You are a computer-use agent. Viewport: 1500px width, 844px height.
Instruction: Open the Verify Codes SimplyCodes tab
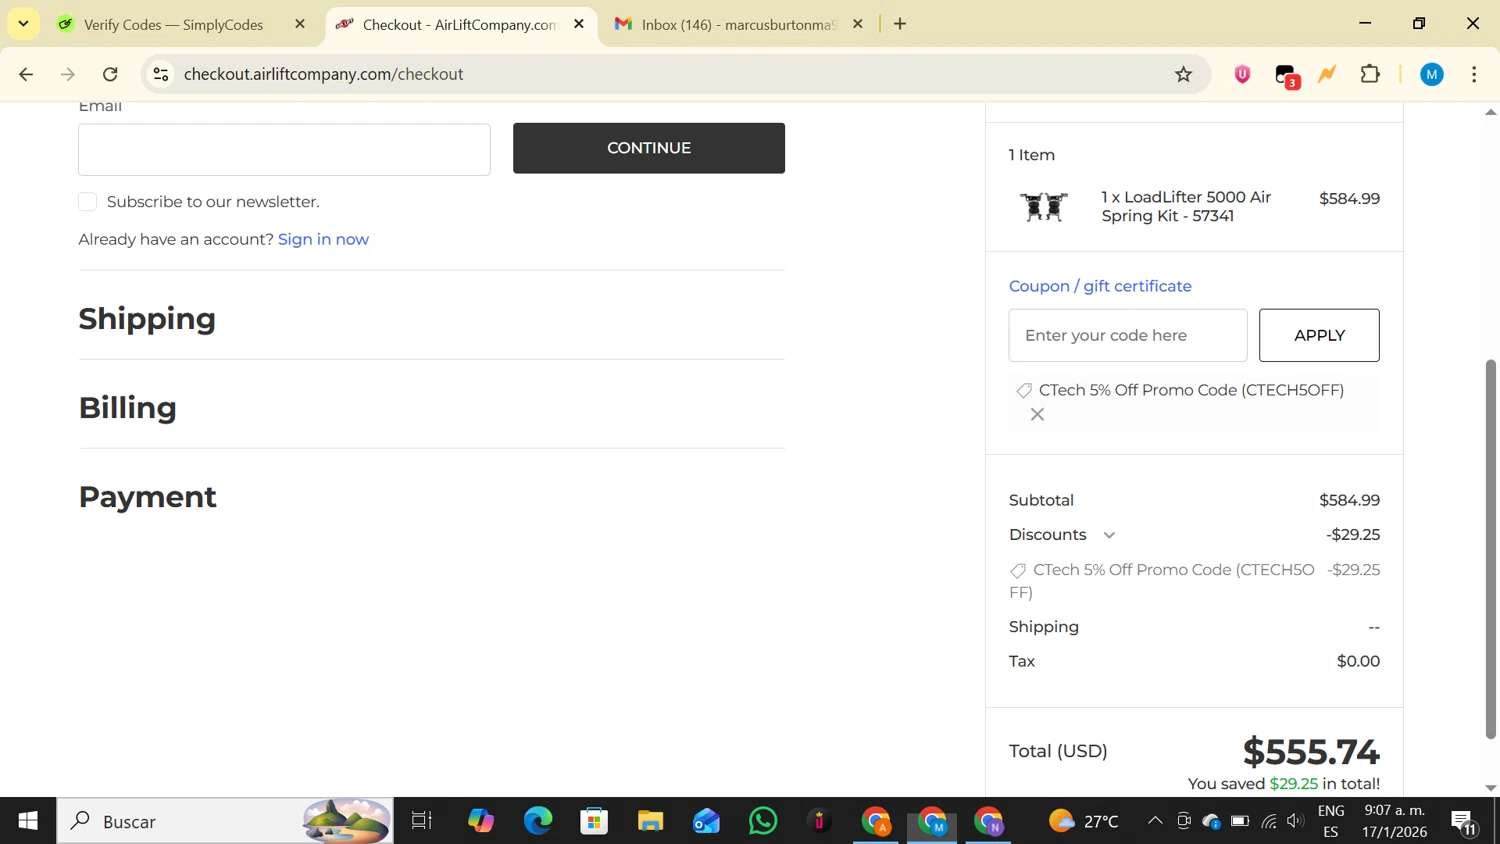click(x=172, y=24)
